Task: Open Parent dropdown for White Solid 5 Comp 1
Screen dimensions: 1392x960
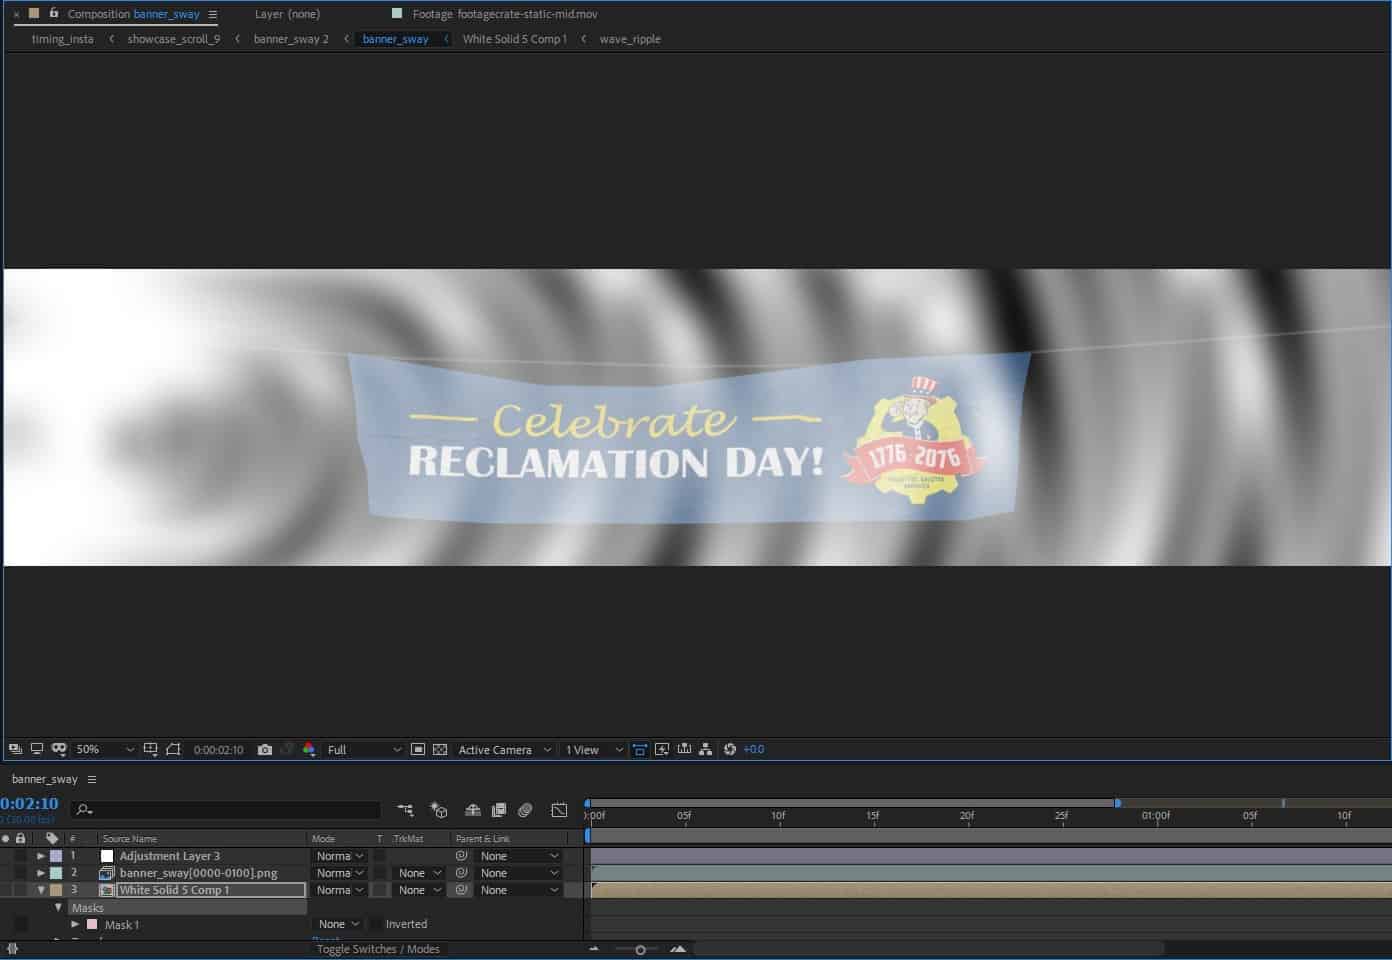Action: 518,890
